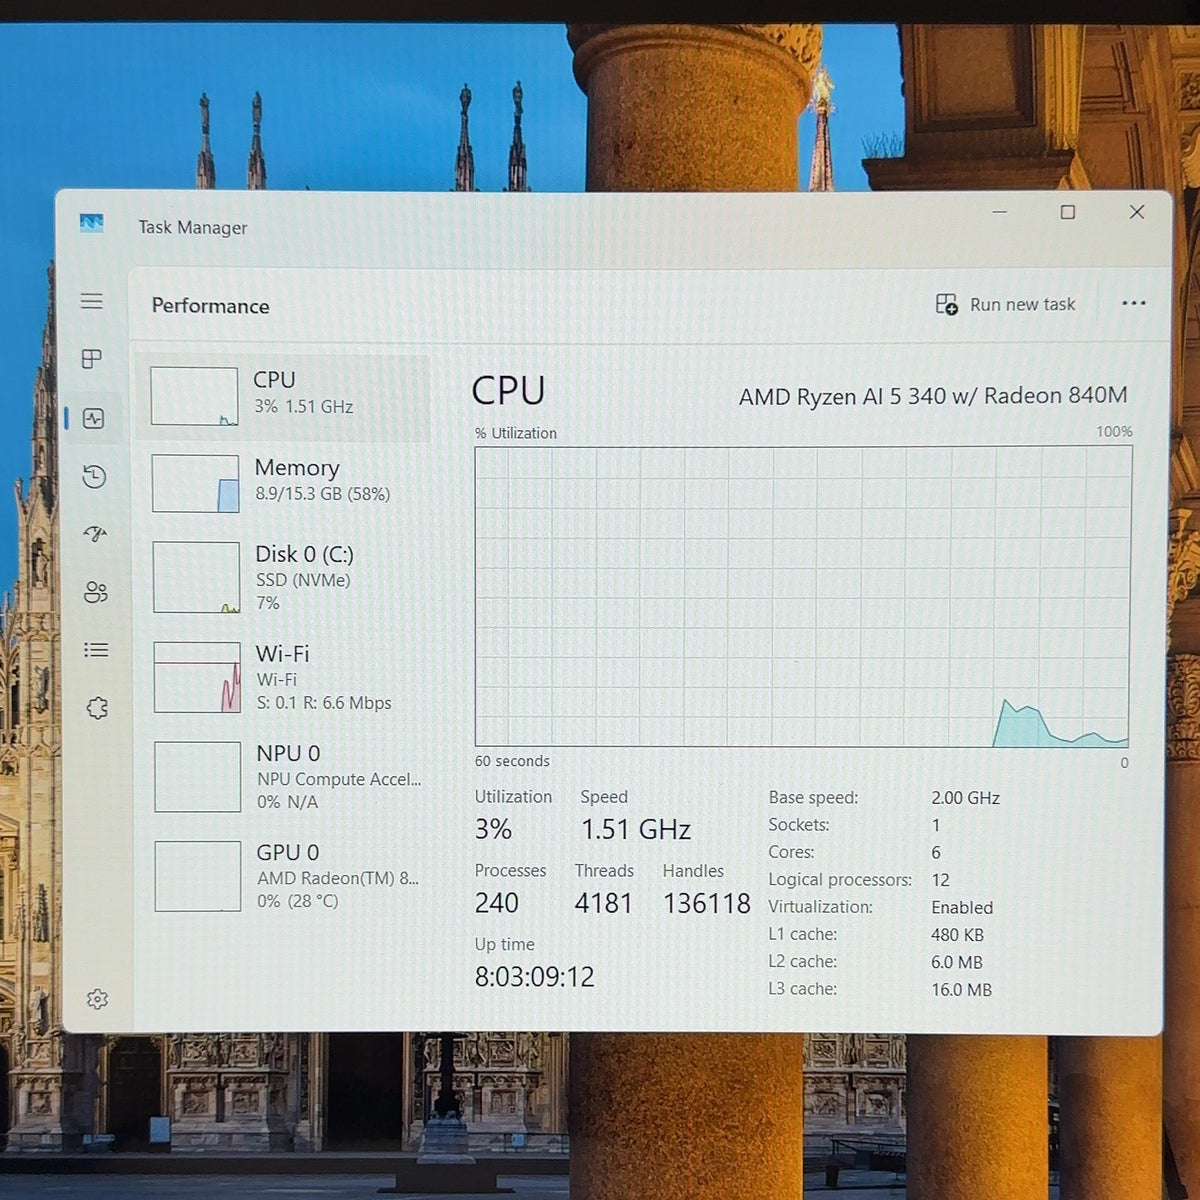Select the NPU 0 performance item
Viewport: 1200px width, 1200px height.
coord(287,777)
